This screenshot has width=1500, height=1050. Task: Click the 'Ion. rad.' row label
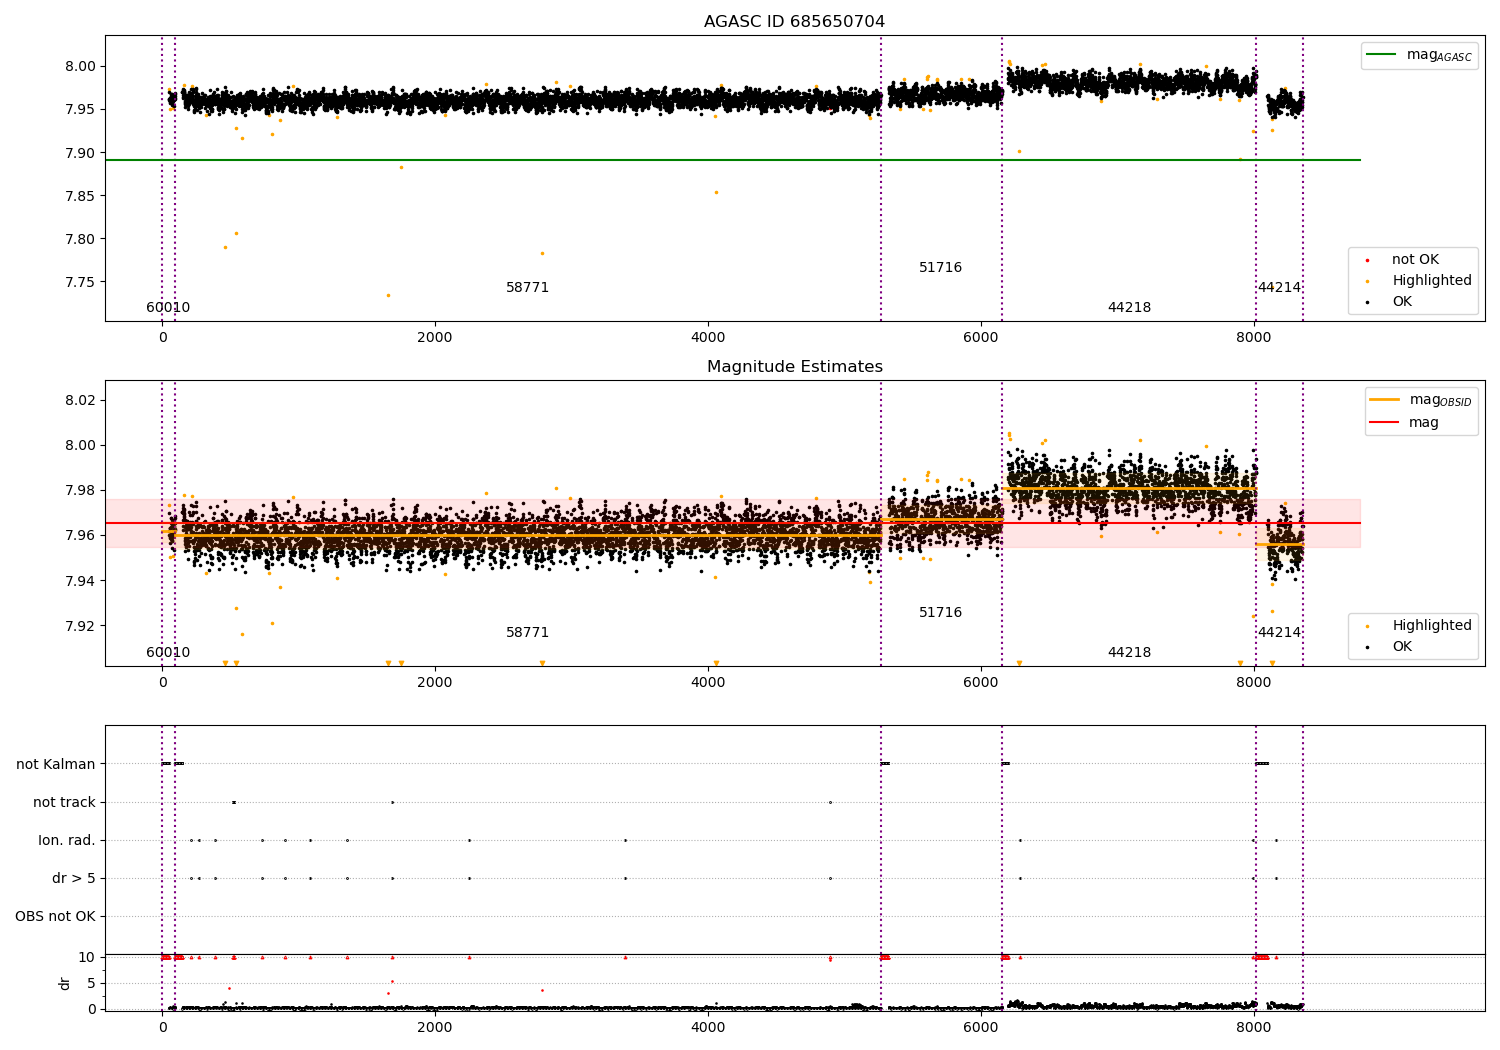coord(67,840)
